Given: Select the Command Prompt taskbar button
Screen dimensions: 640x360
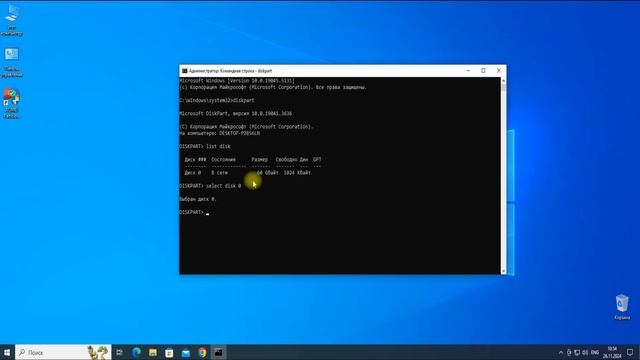Looking at the screenshot, I should point(218,352).
